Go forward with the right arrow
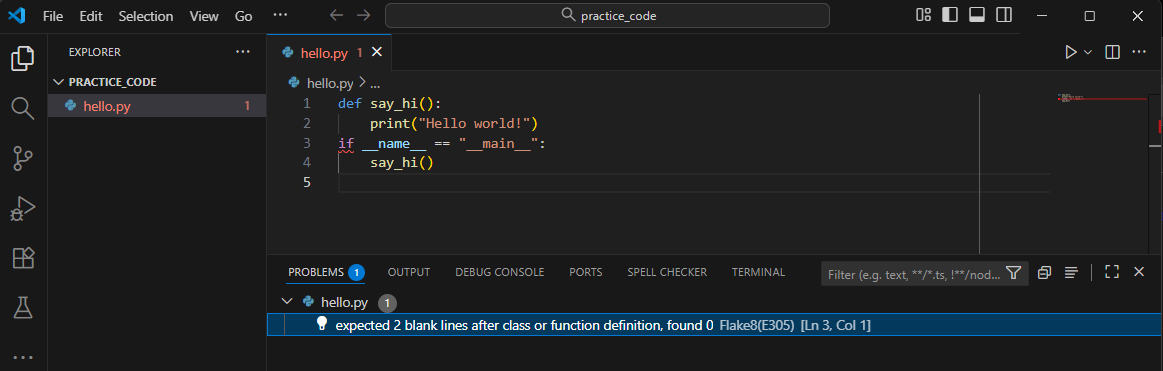The width and height of the screenshot is (1163, 371). (x=363, y=15)
